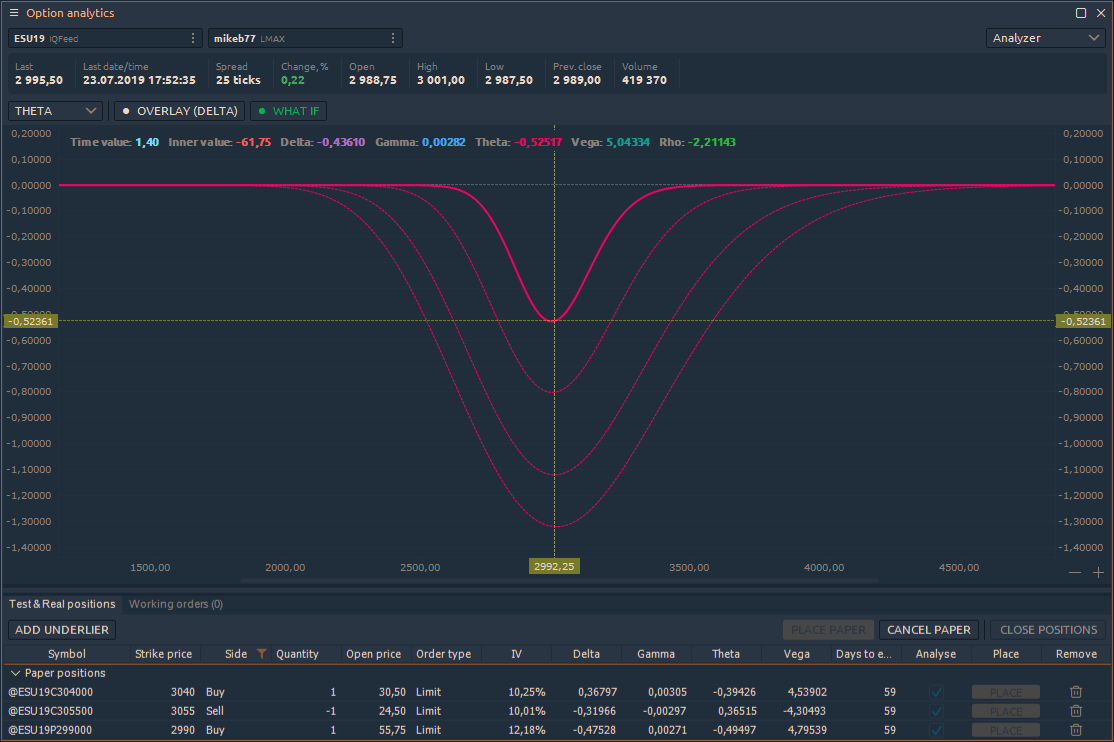Toggle the Analyse checkbox for @ESU19P299000
This screenshot has height=742, width=1114.
click(936, 730)
